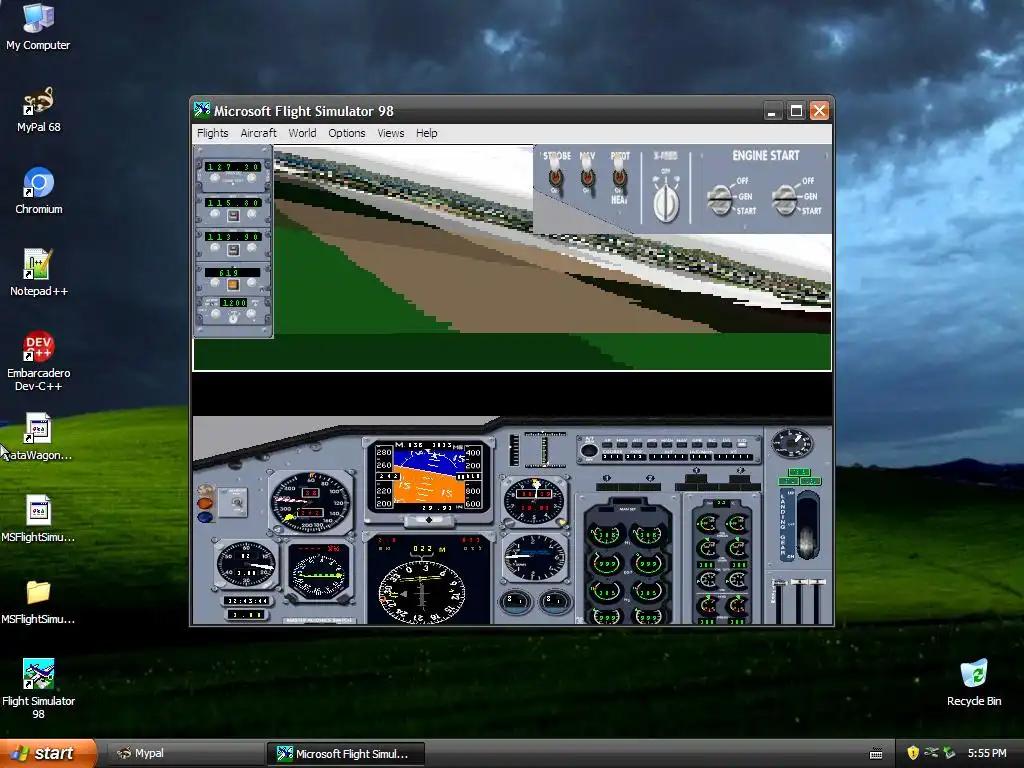Click the attitude indicator primary flight display
Viewport: 1024px width, 768px height.
428,478
